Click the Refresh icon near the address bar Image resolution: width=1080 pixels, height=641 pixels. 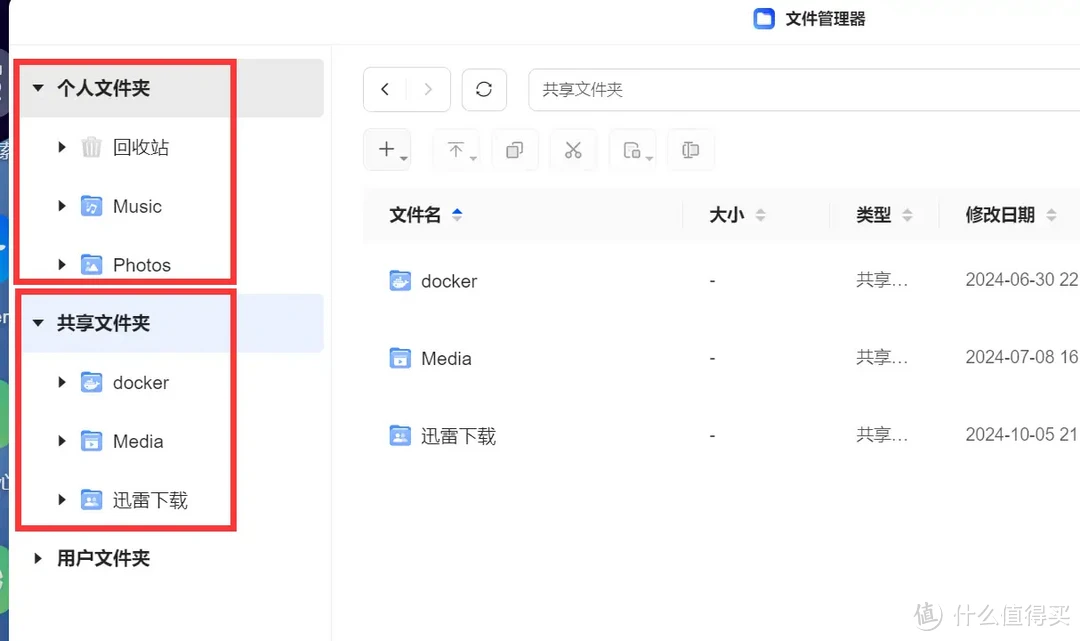click(484, 89)
